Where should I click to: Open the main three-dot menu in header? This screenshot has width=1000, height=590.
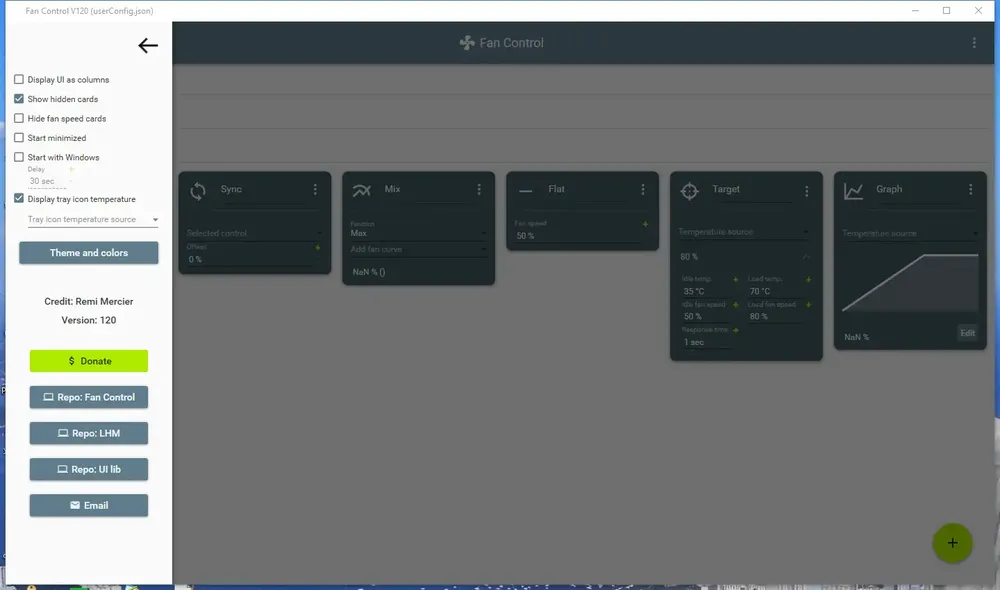(x=974, y=43)
